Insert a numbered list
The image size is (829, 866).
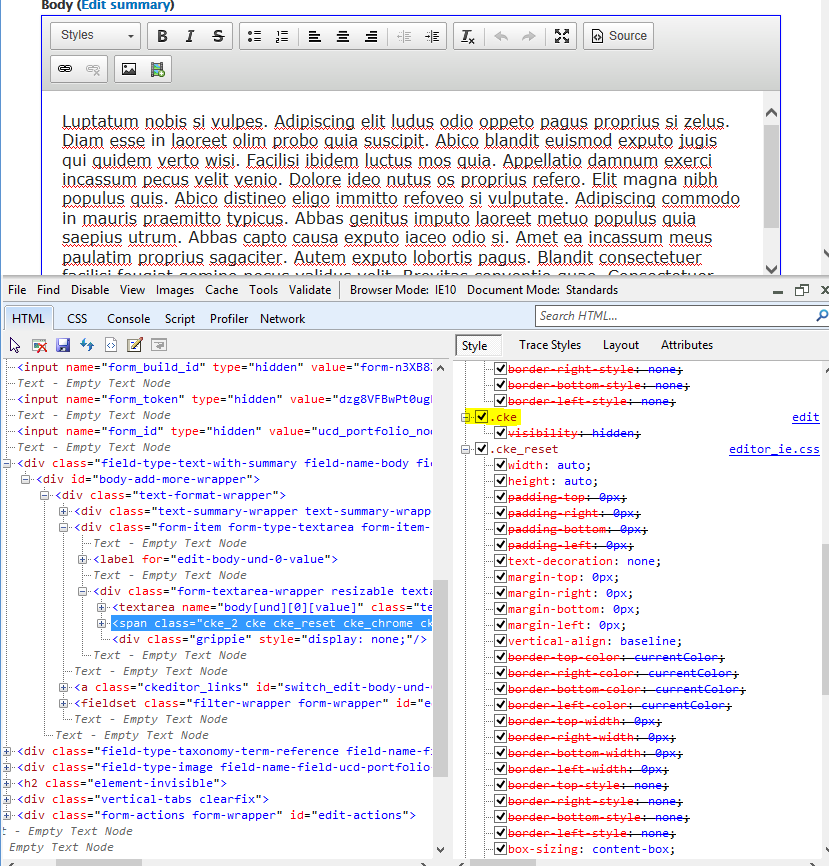click(282, 36)
